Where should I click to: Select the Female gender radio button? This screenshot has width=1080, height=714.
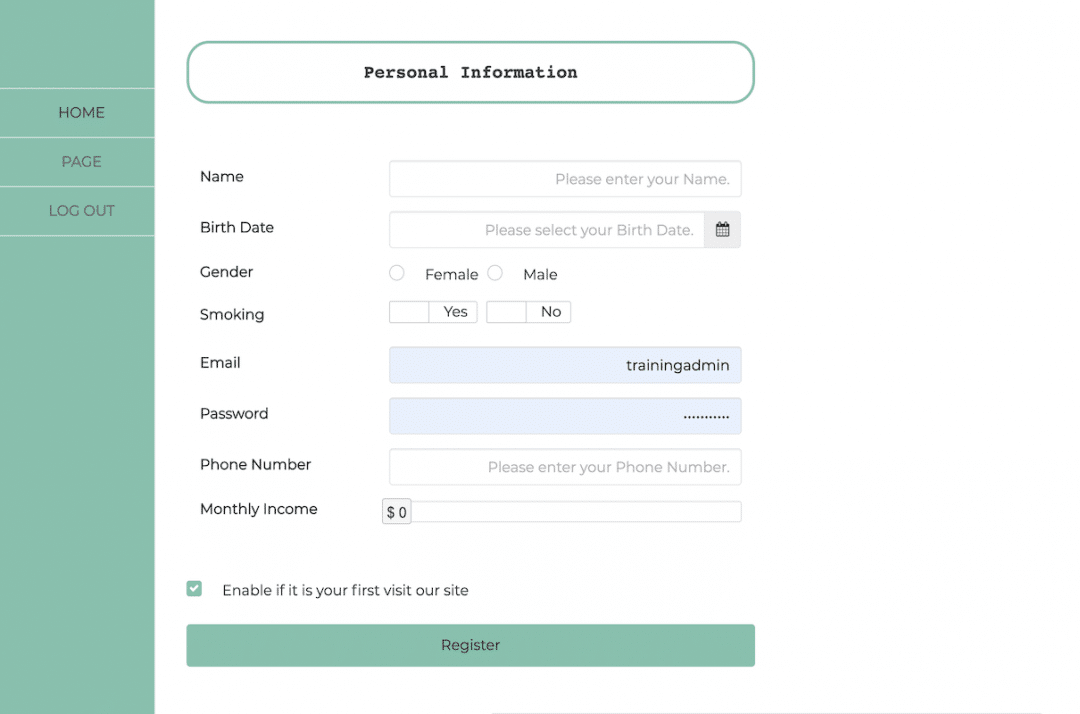pyautogui.click(x=396, y=272)
